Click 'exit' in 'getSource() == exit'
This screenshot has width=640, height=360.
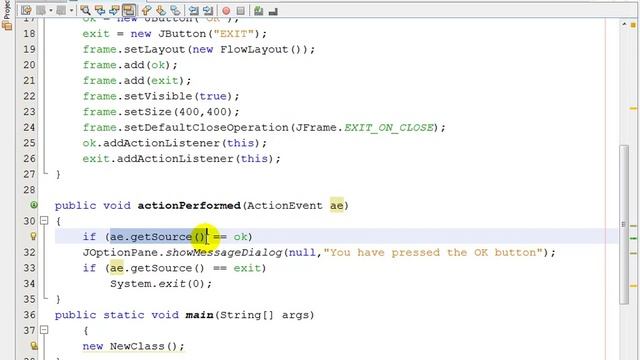[x=247, y=268]
